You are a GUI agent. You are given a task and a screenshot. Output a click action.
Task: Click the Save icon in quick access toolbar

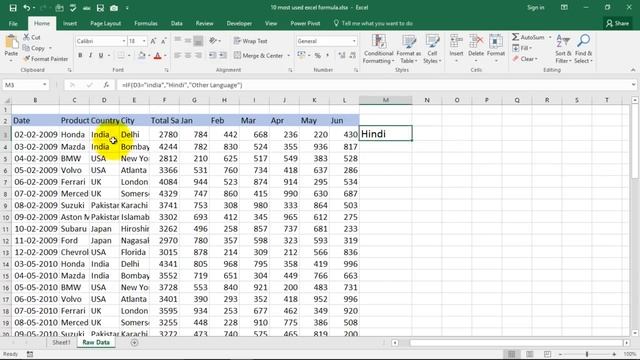(x=13, y=8)
